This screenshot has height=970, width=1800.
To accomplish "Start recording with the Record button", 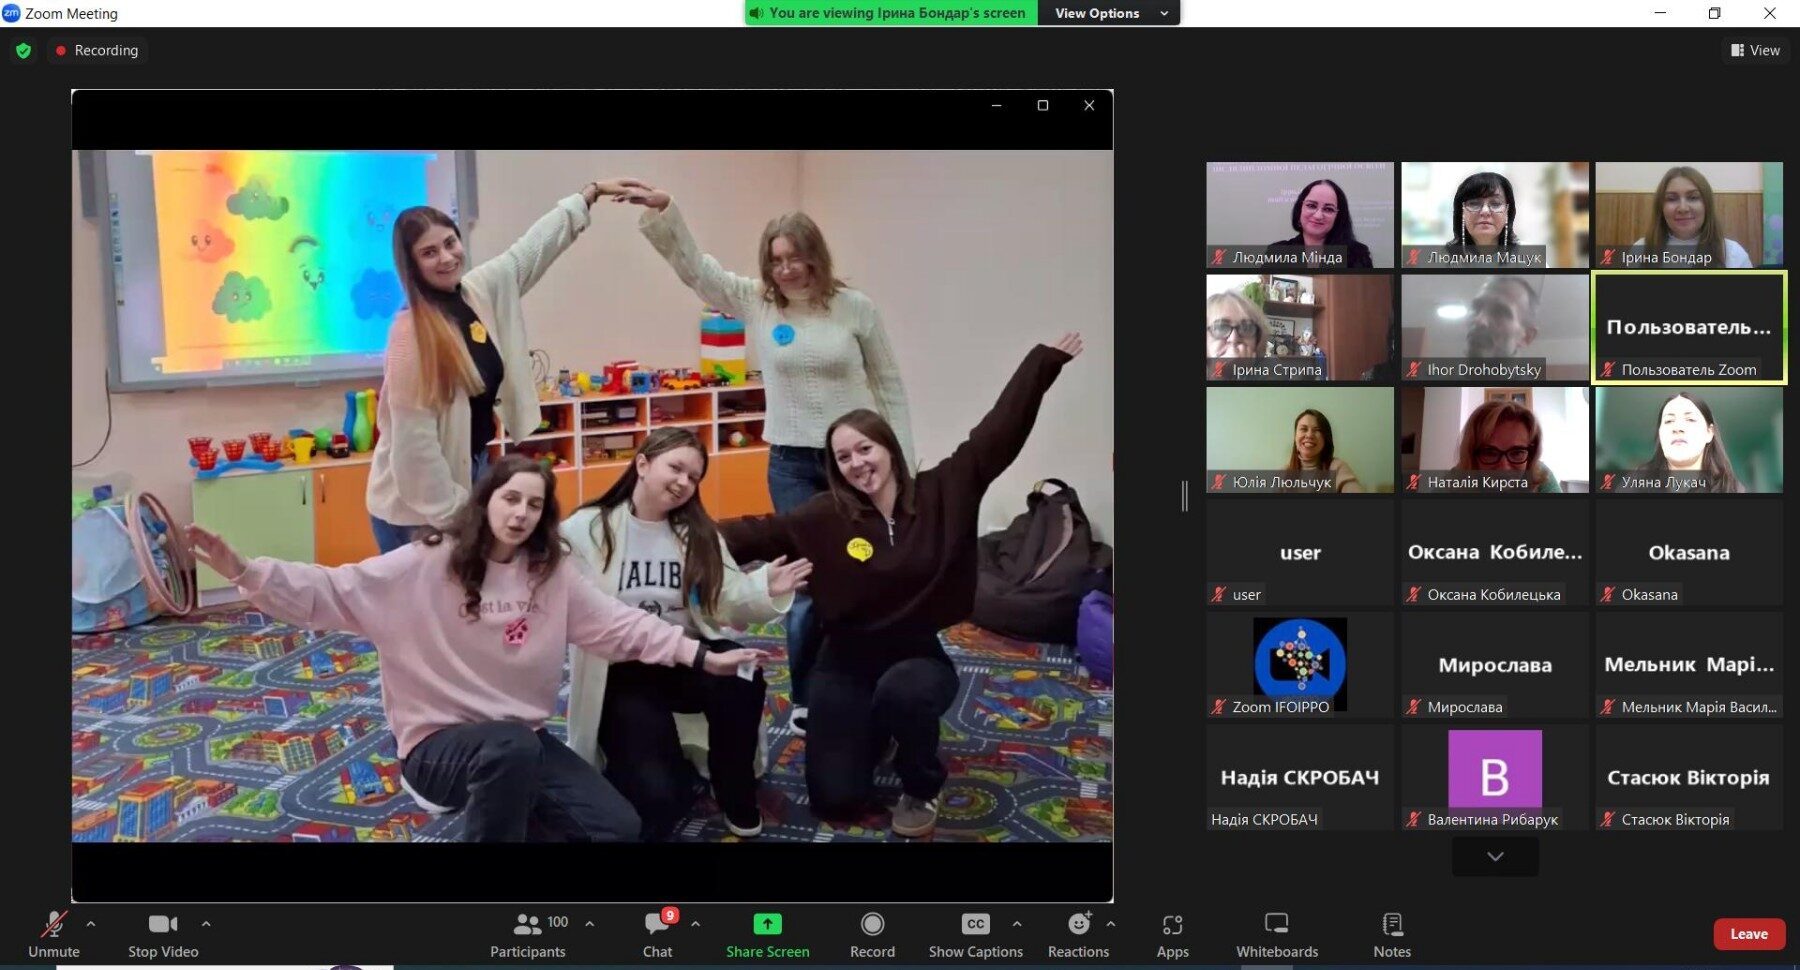I will (x=872, y=934).
